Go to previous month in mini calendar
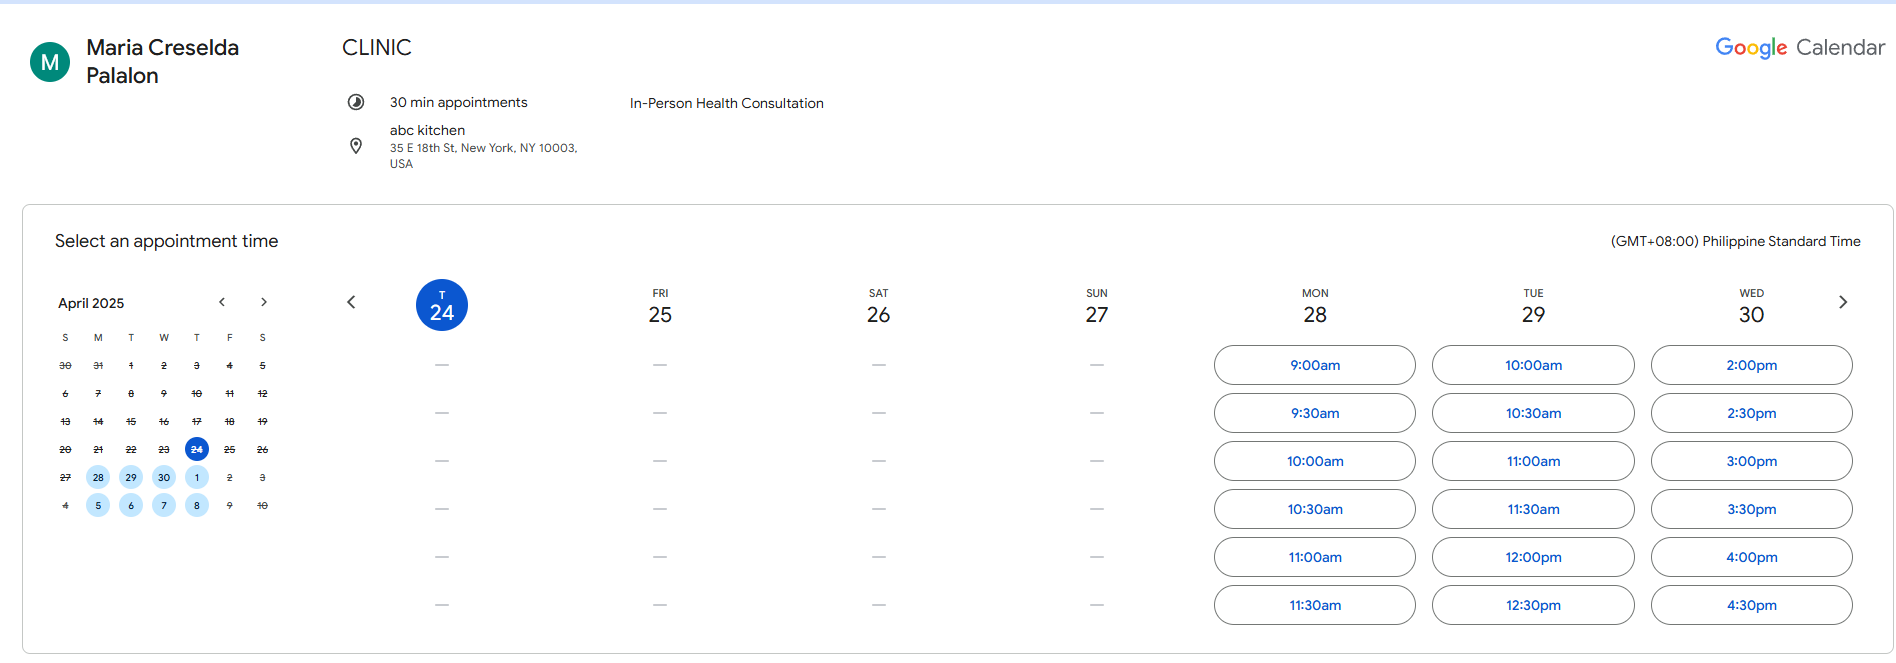Screen dimensions: 1896x663 (222, 302)
